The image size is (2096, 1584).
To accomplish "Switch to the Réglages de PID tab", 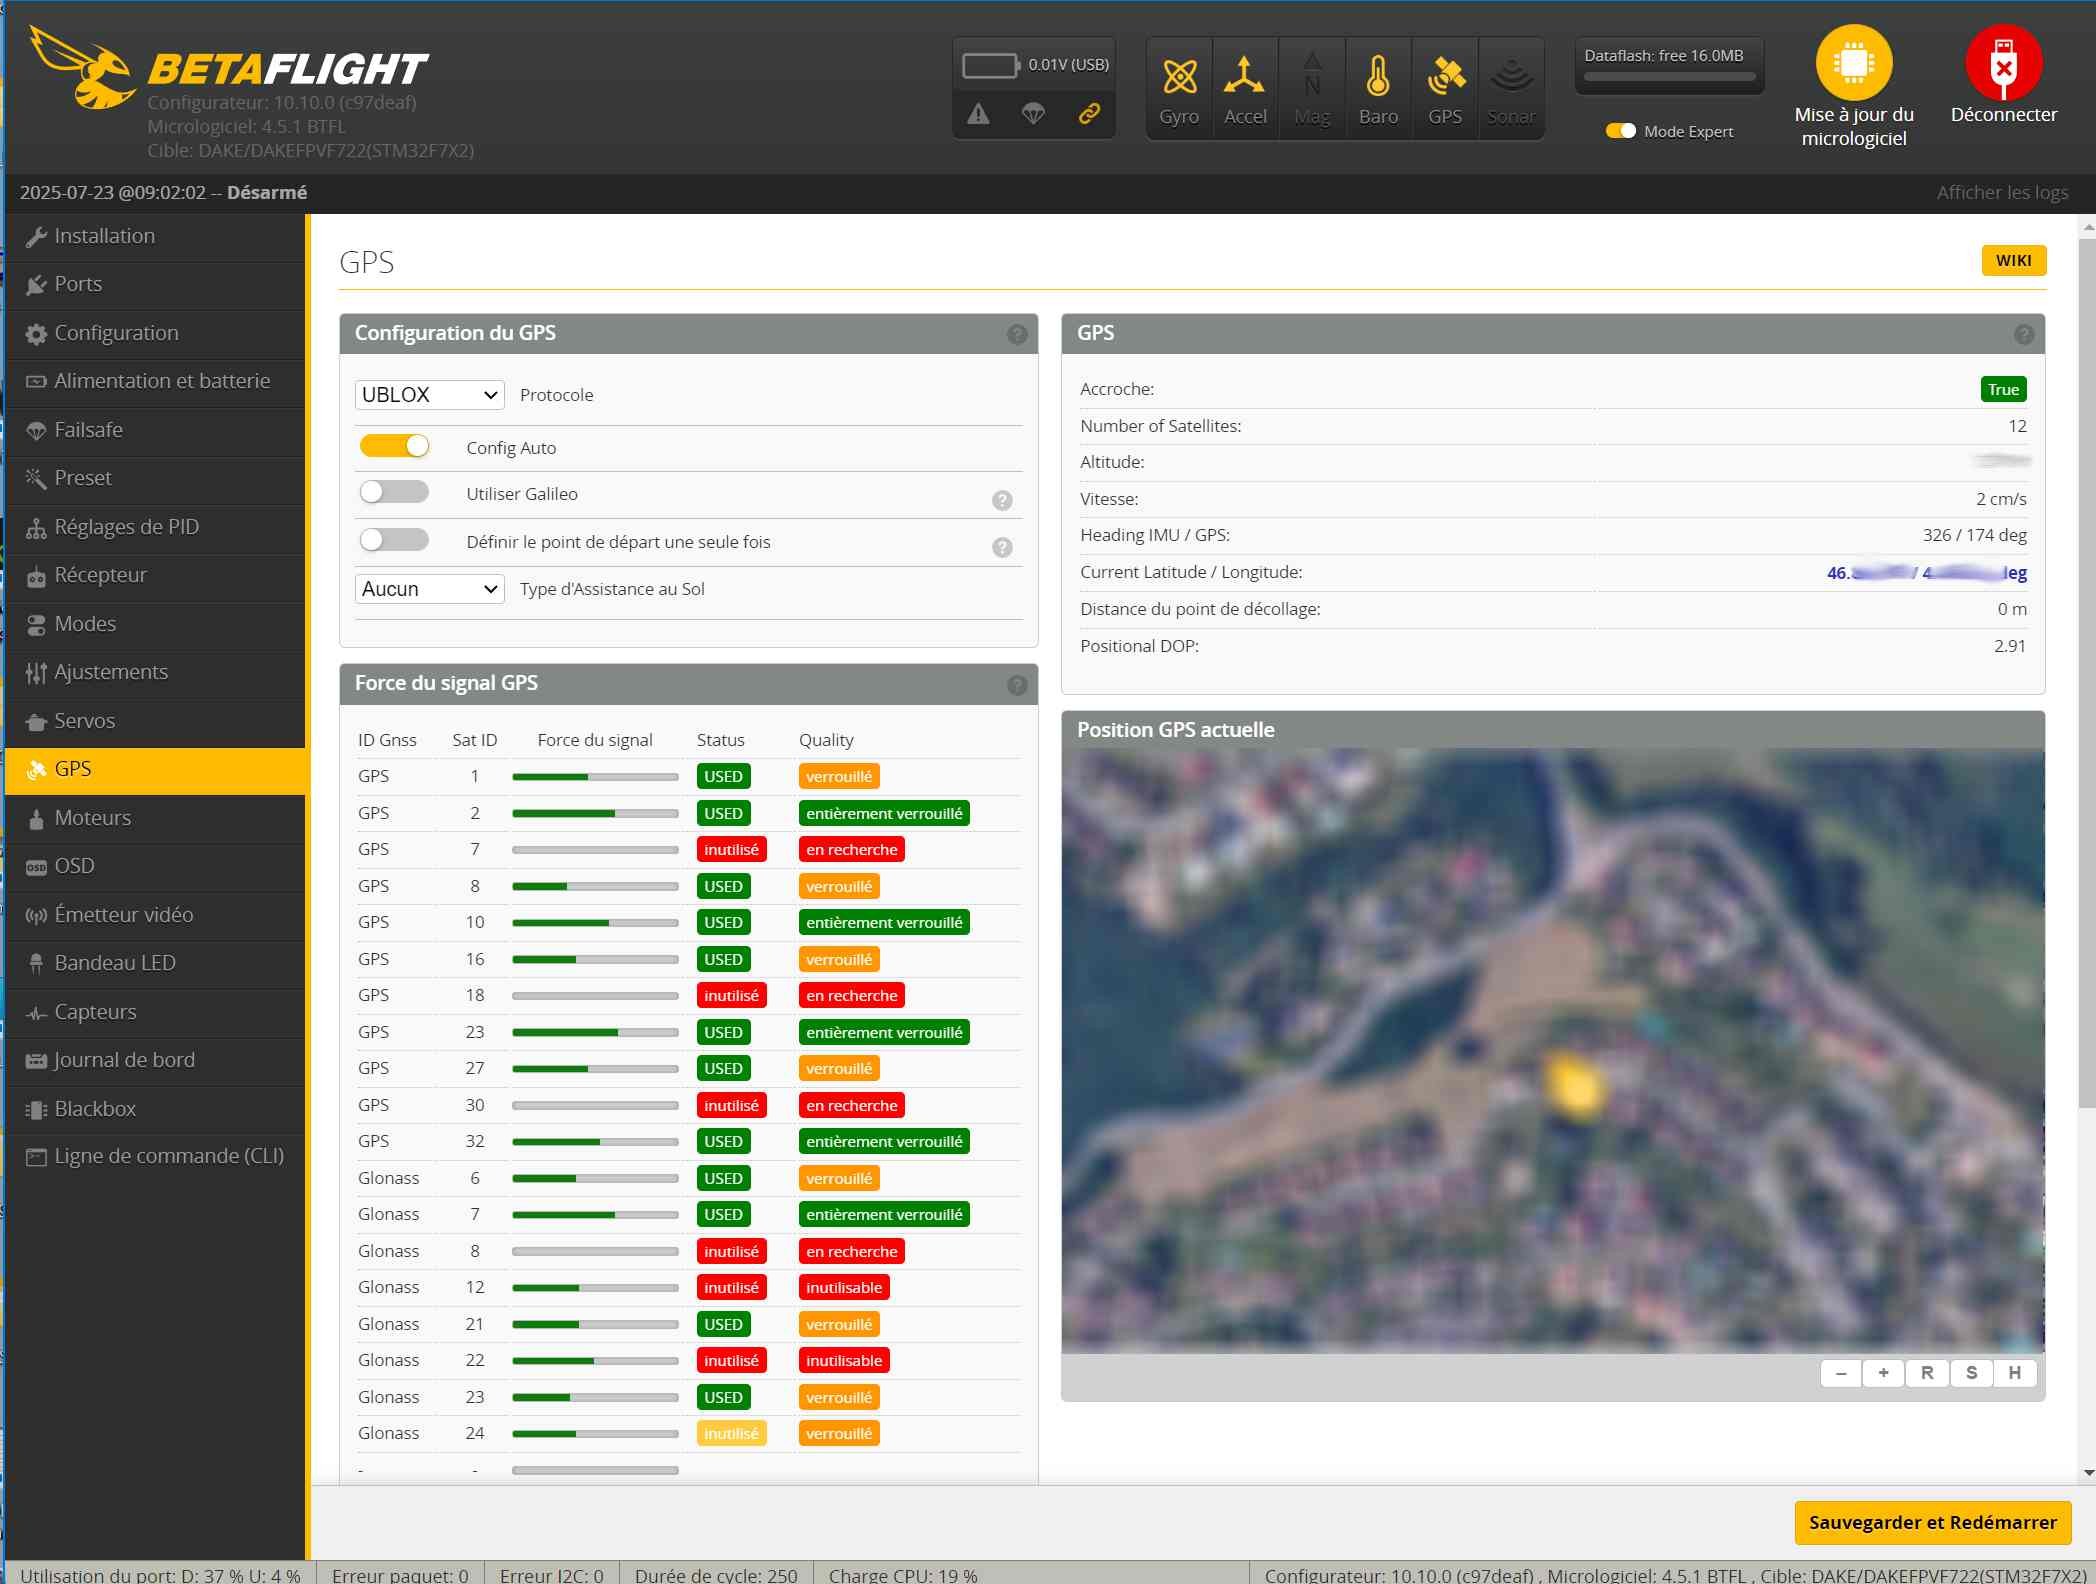I will (x=126, y=527).
